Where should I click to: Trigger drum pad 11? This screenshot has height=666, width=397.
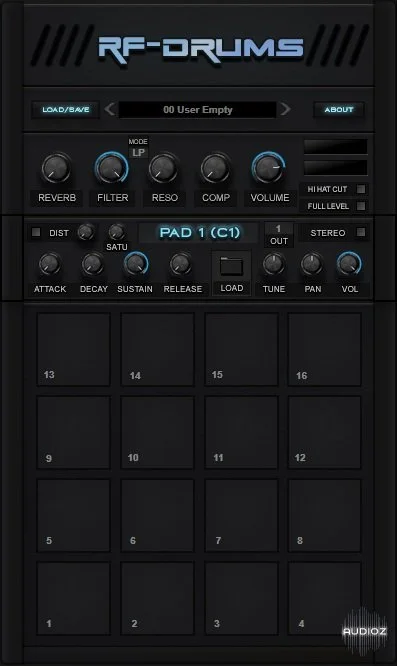click(241, 432)
